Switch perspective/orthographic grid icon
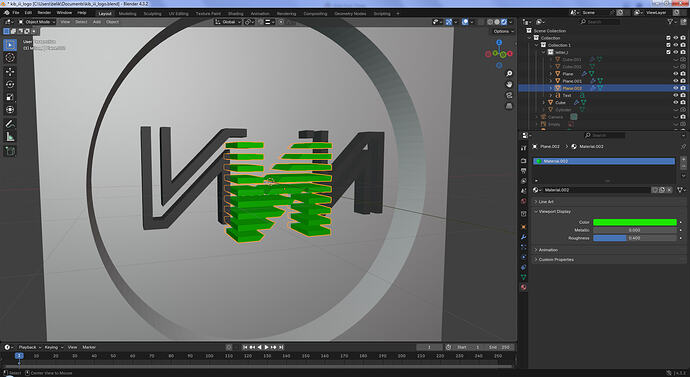The width and height of the screenshot is (690, 377). pos(509,106)
